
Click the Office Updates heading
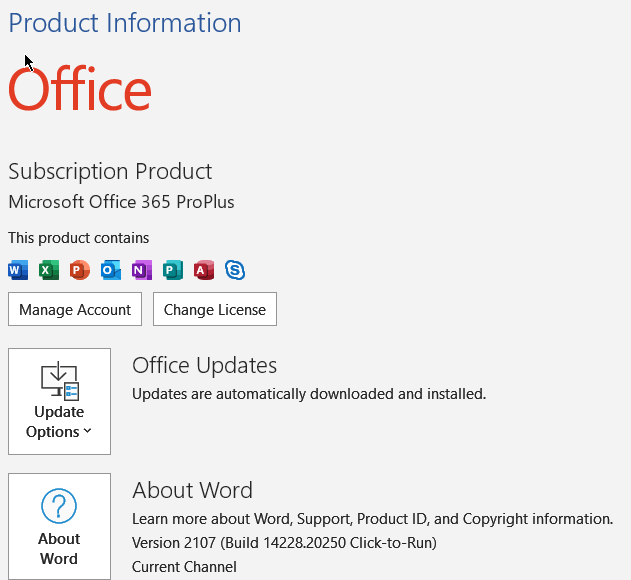[x=204, y=365]
